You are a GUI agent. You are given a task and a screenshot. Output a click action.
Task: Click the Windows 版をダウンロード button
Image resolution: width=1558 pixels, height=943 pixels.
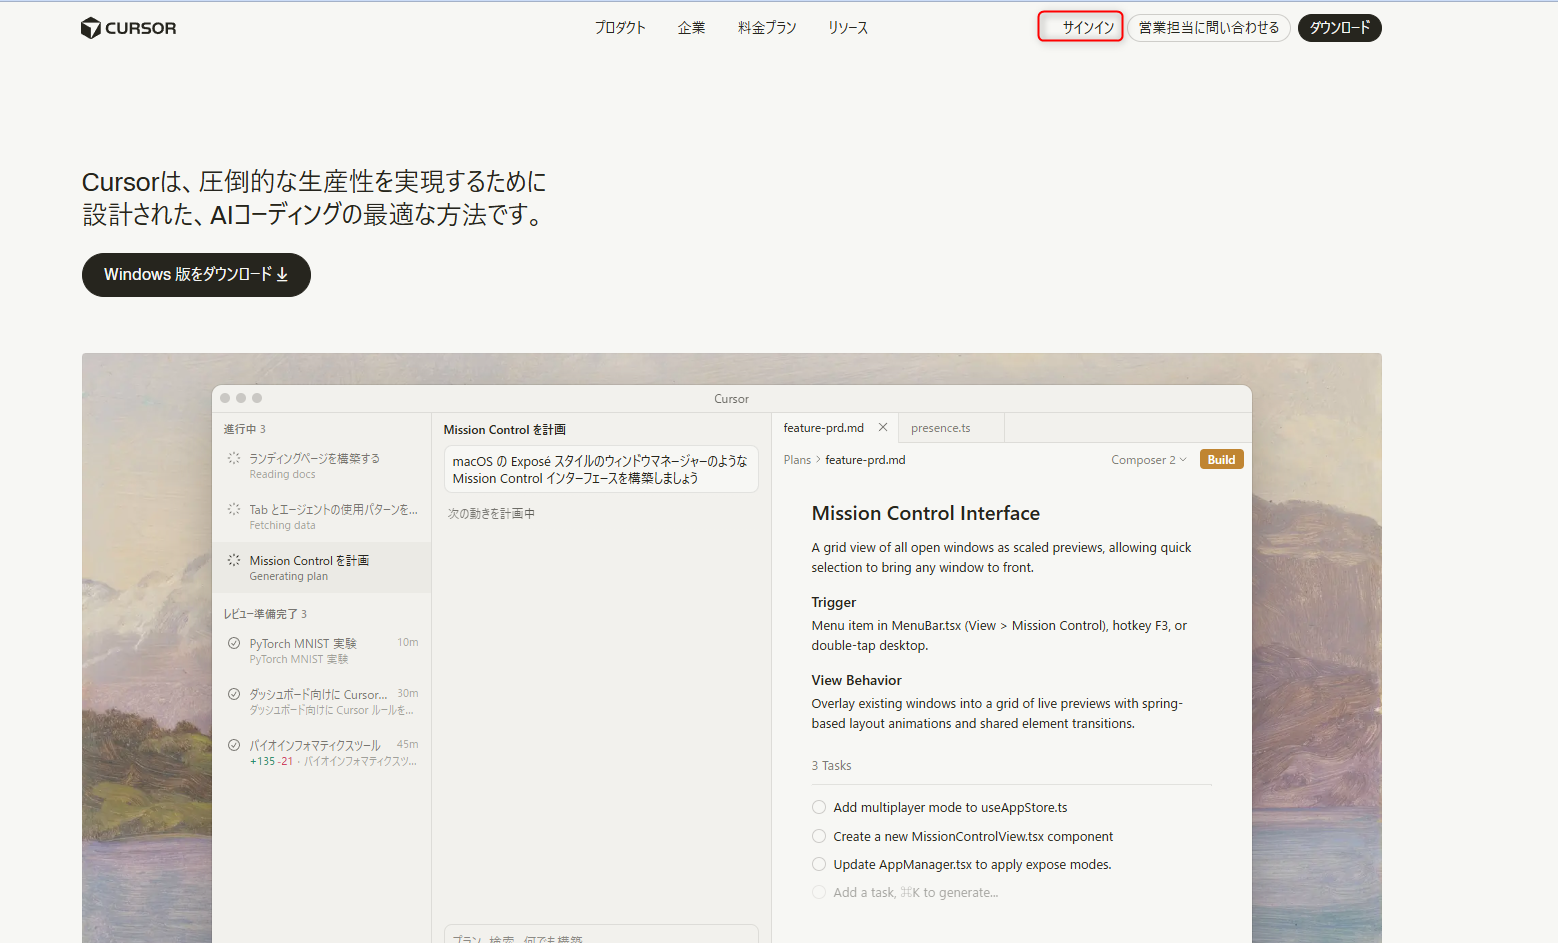pyautogui.click(x=196, y=275)
